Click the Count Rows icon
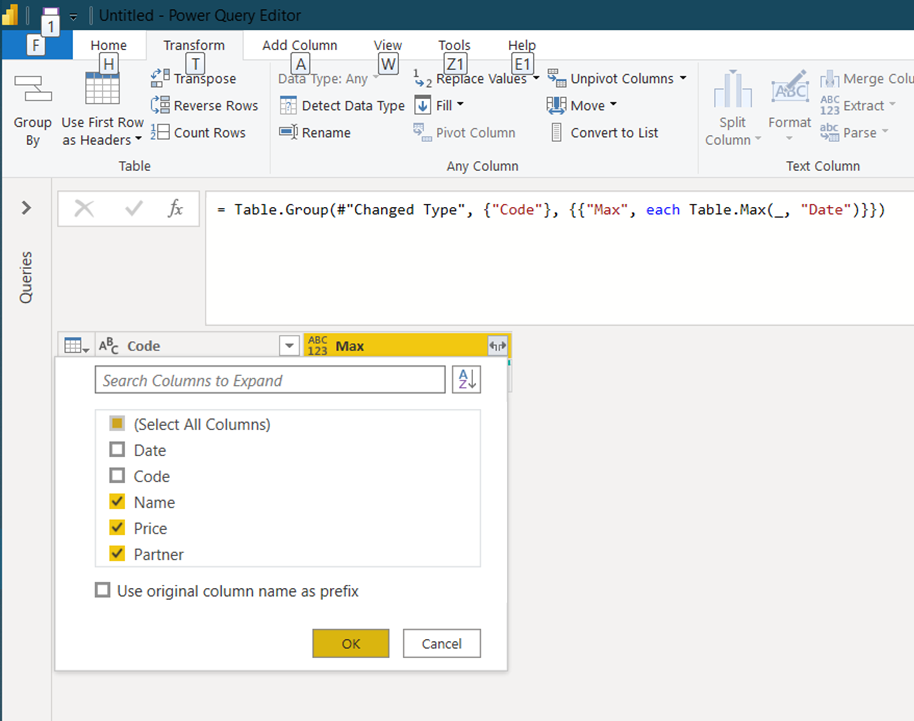 tap(160, 132)
